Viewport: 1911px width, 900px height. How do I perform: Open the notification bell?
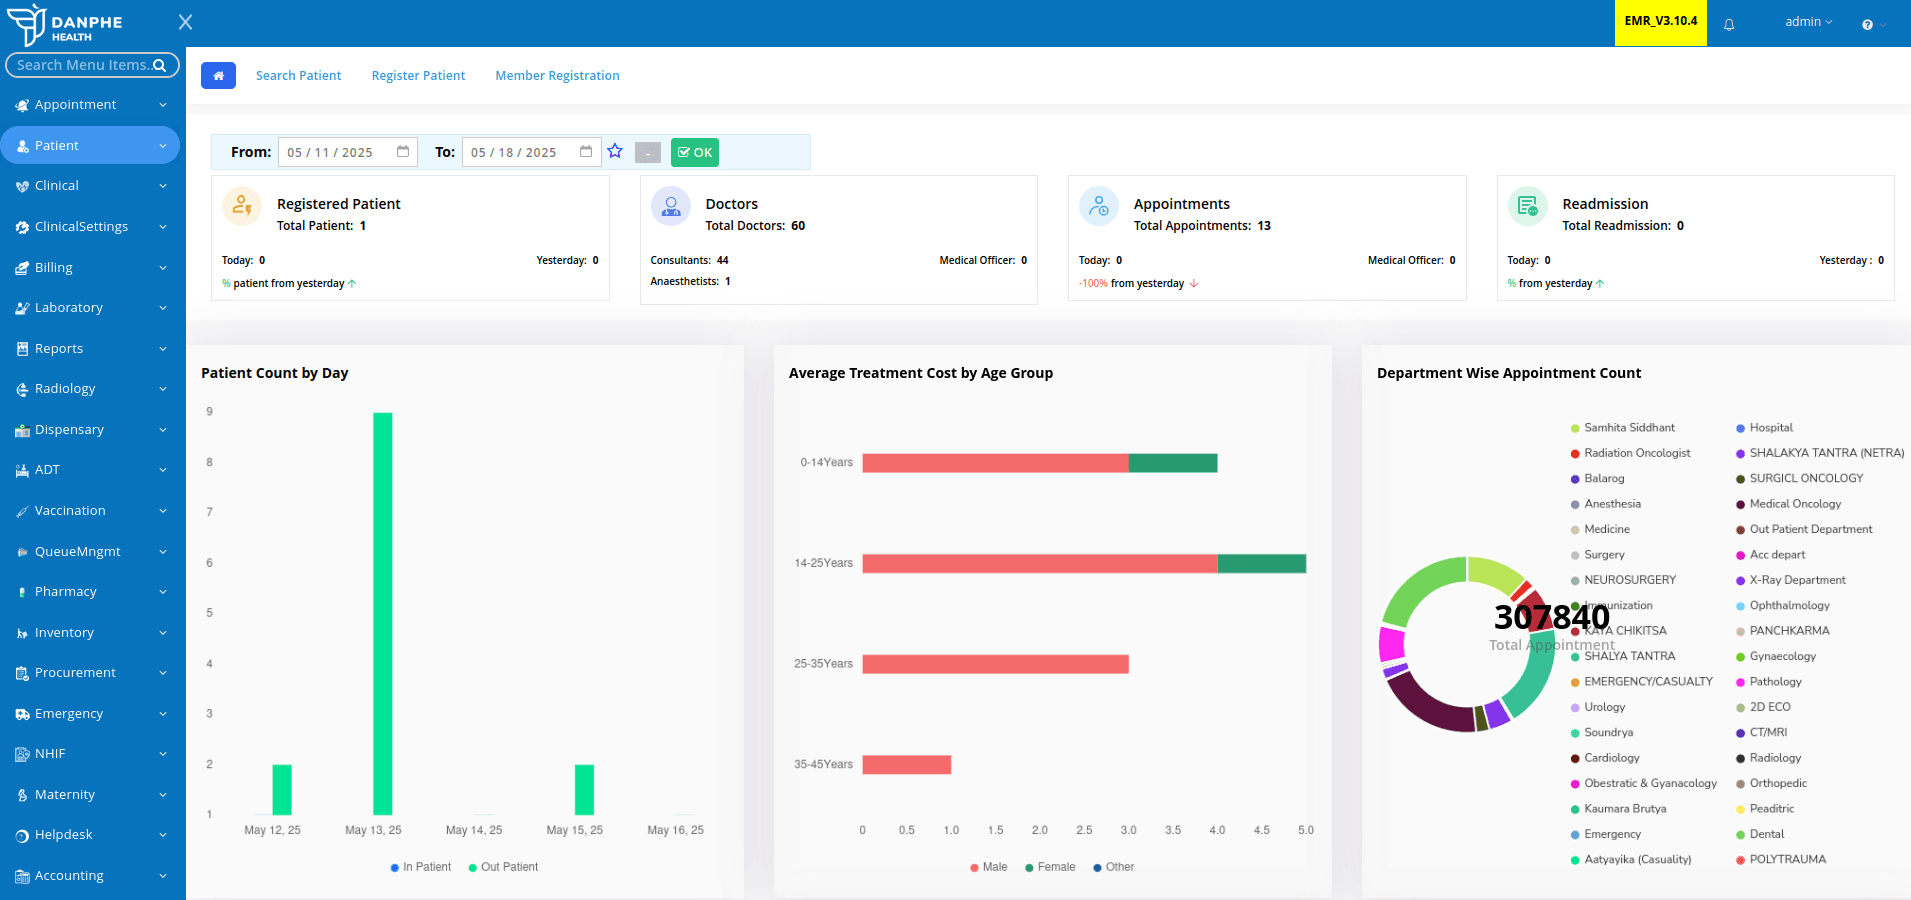click(1729, 25)
